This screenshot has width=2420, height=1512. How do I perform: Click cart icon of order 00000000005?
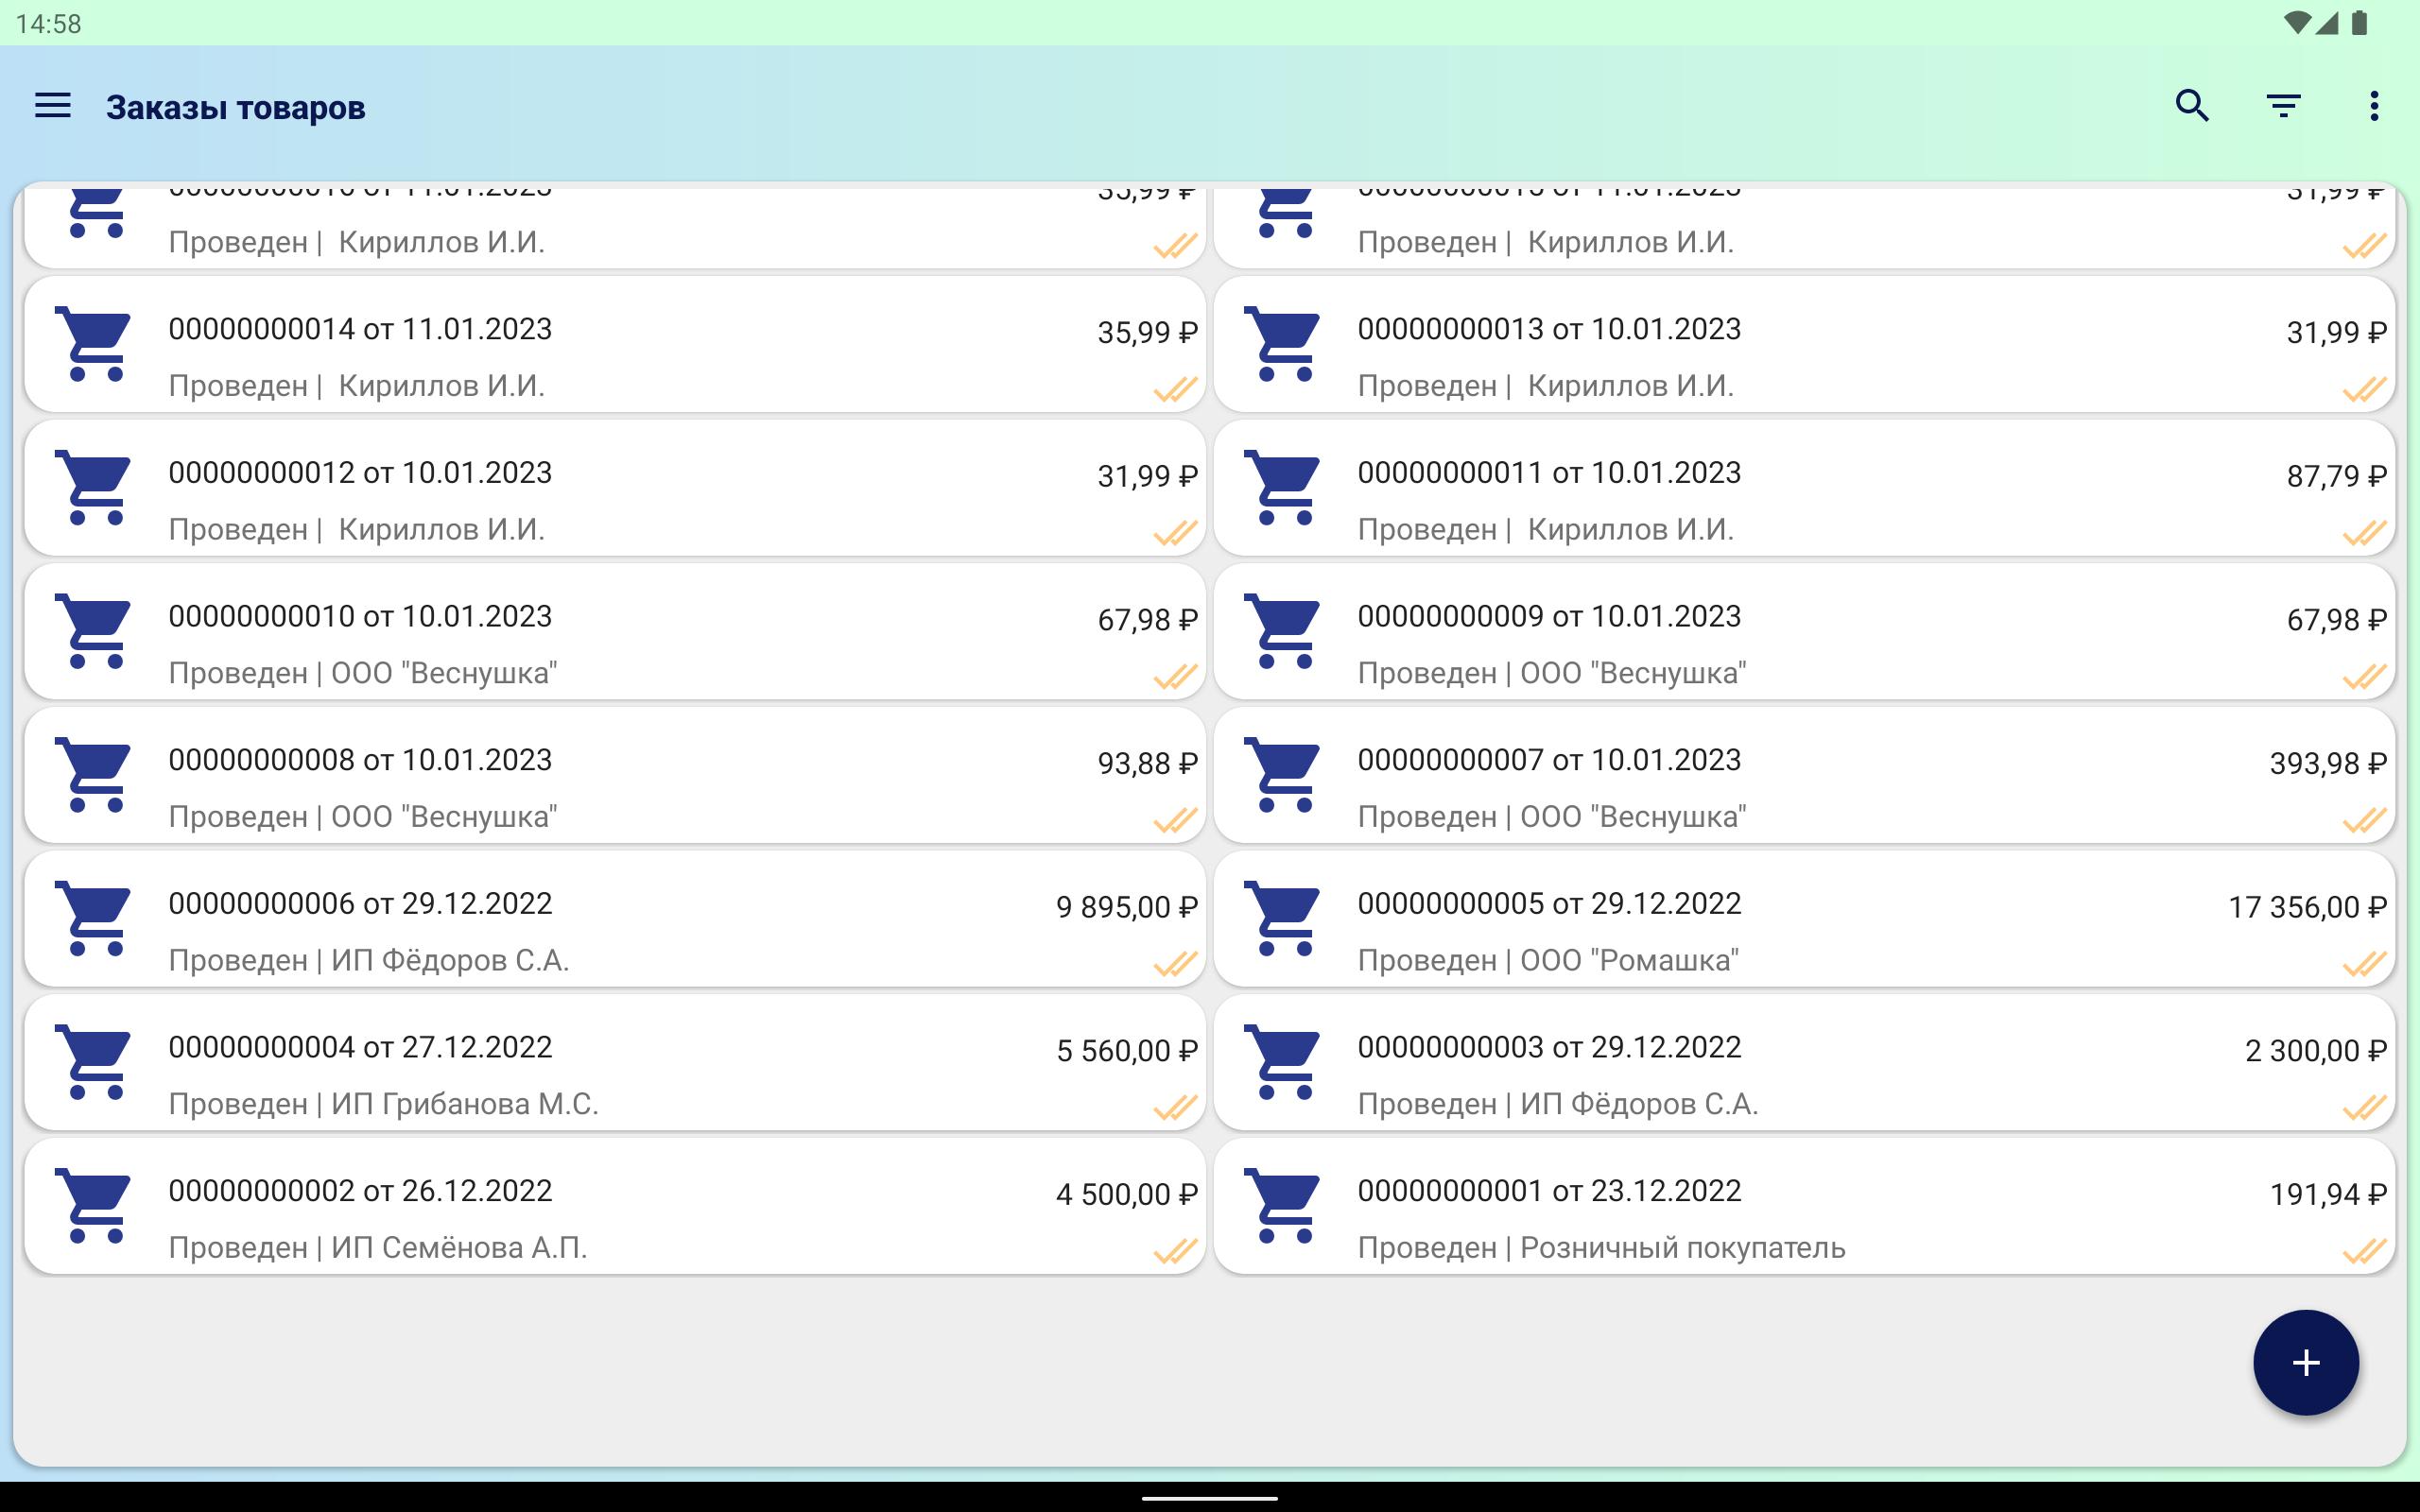click(x=1284, y=918)
